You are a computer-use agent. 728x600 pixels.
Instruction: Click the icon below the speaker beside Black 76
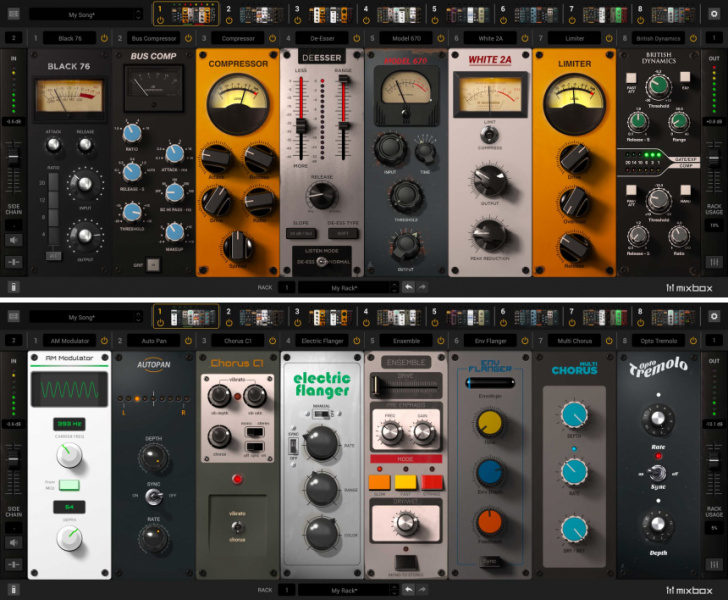pyautogui.click(x=13, y=262)
